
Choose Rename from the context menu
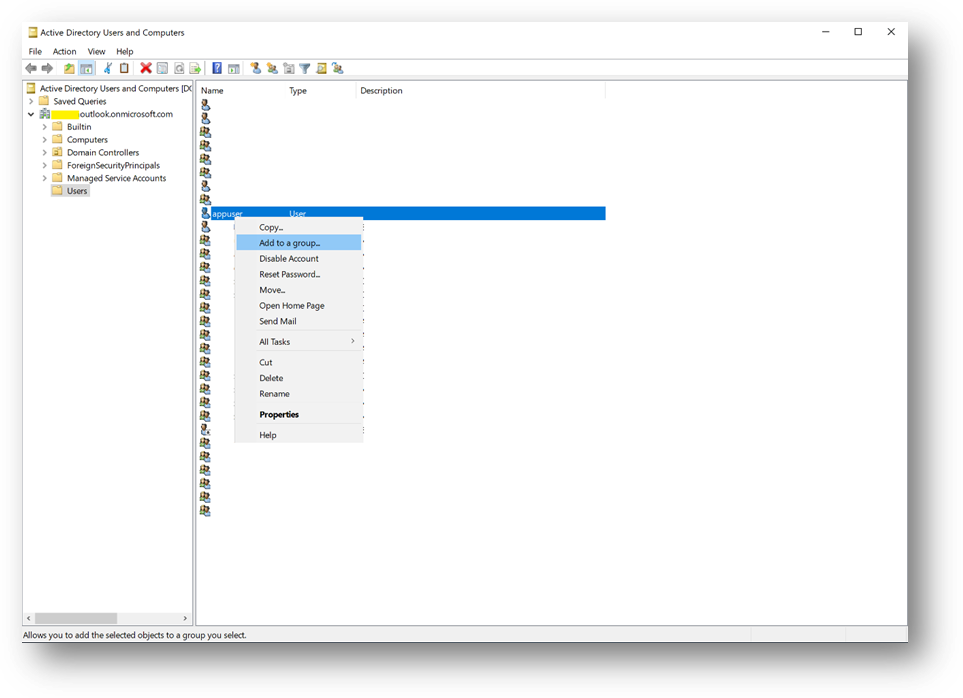(x=299, y=394)
